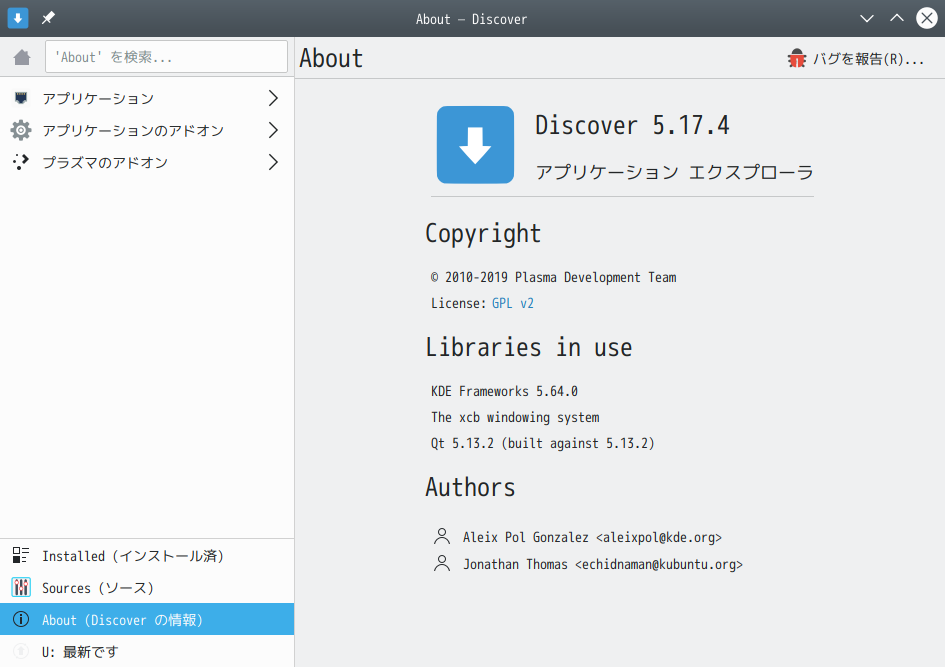This screenshot has height=667, width=945.
Task: Expand the アプリケーションのアドオン chevron
Action: pyautogui.click(x=273, y=130)
